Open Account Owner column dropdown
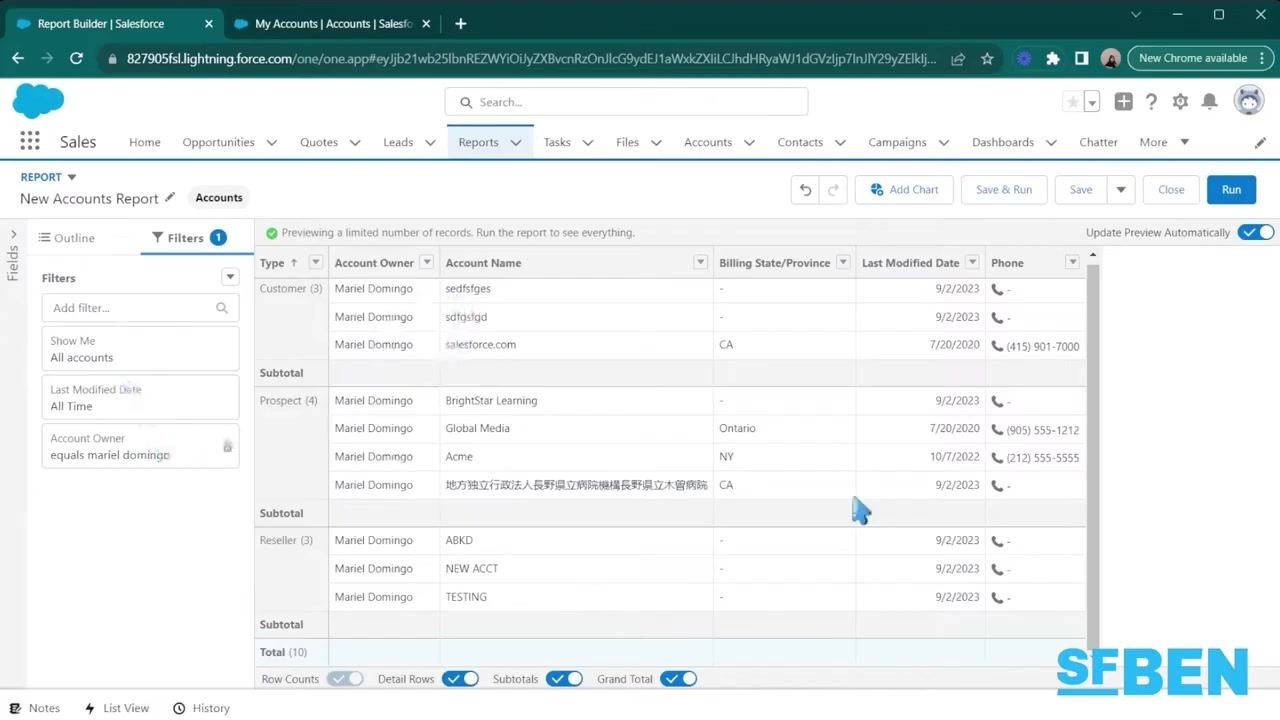 click(x=426, y=263)
